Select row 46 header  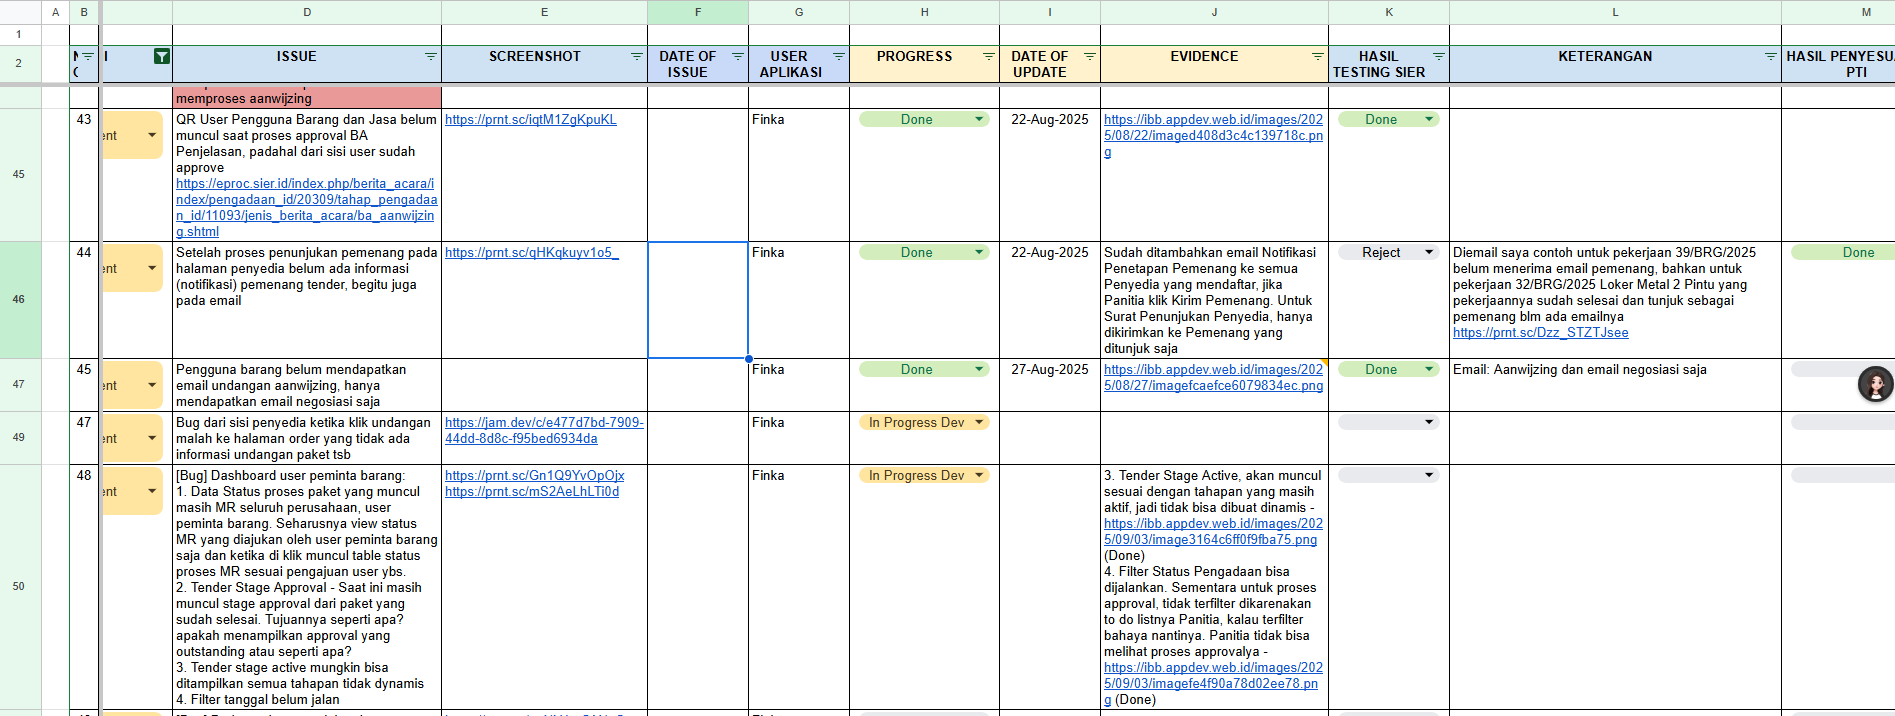click(19, 299)
